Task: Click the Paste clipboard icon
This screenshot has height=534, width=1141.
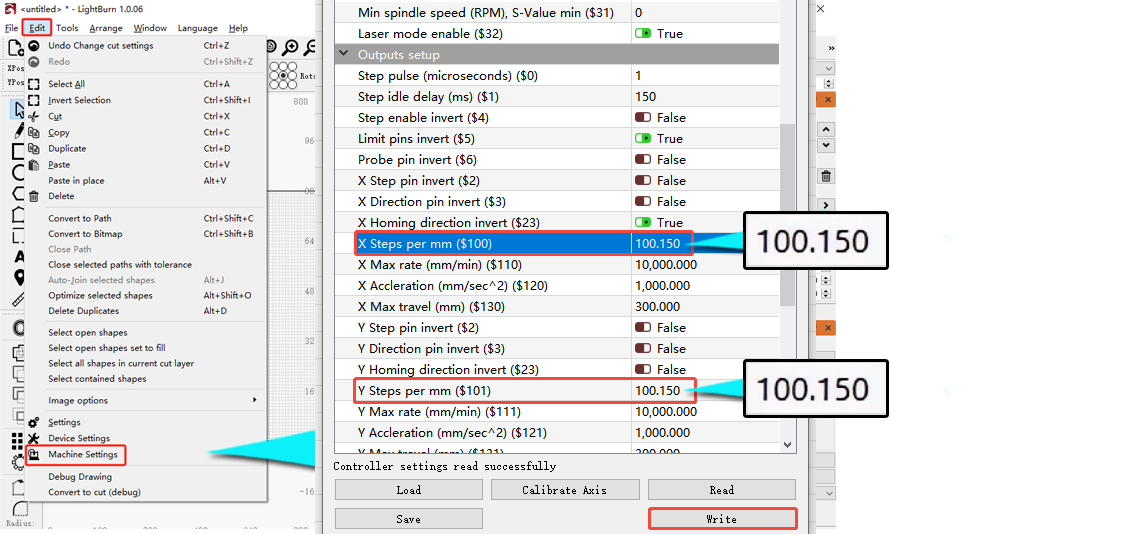Action: point(33,164)
